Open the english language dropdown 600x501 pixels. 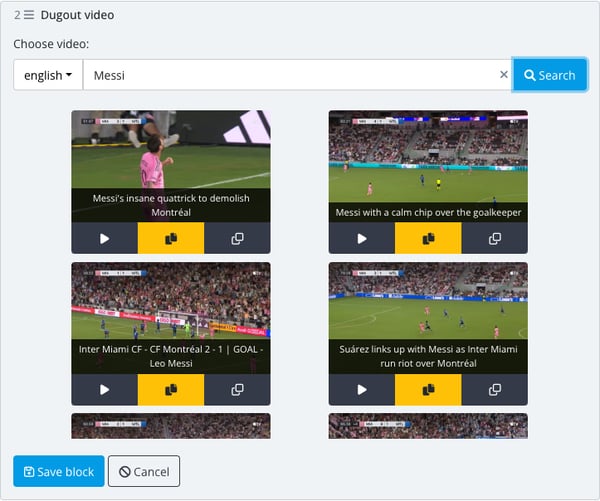(48, 75)
